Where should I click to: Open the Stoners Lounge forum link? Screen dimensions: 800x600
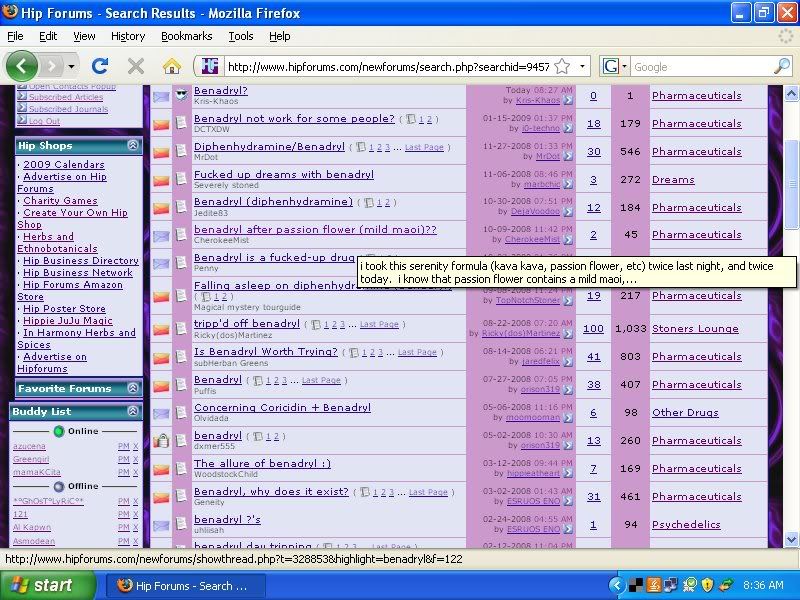tap(695, 329)
